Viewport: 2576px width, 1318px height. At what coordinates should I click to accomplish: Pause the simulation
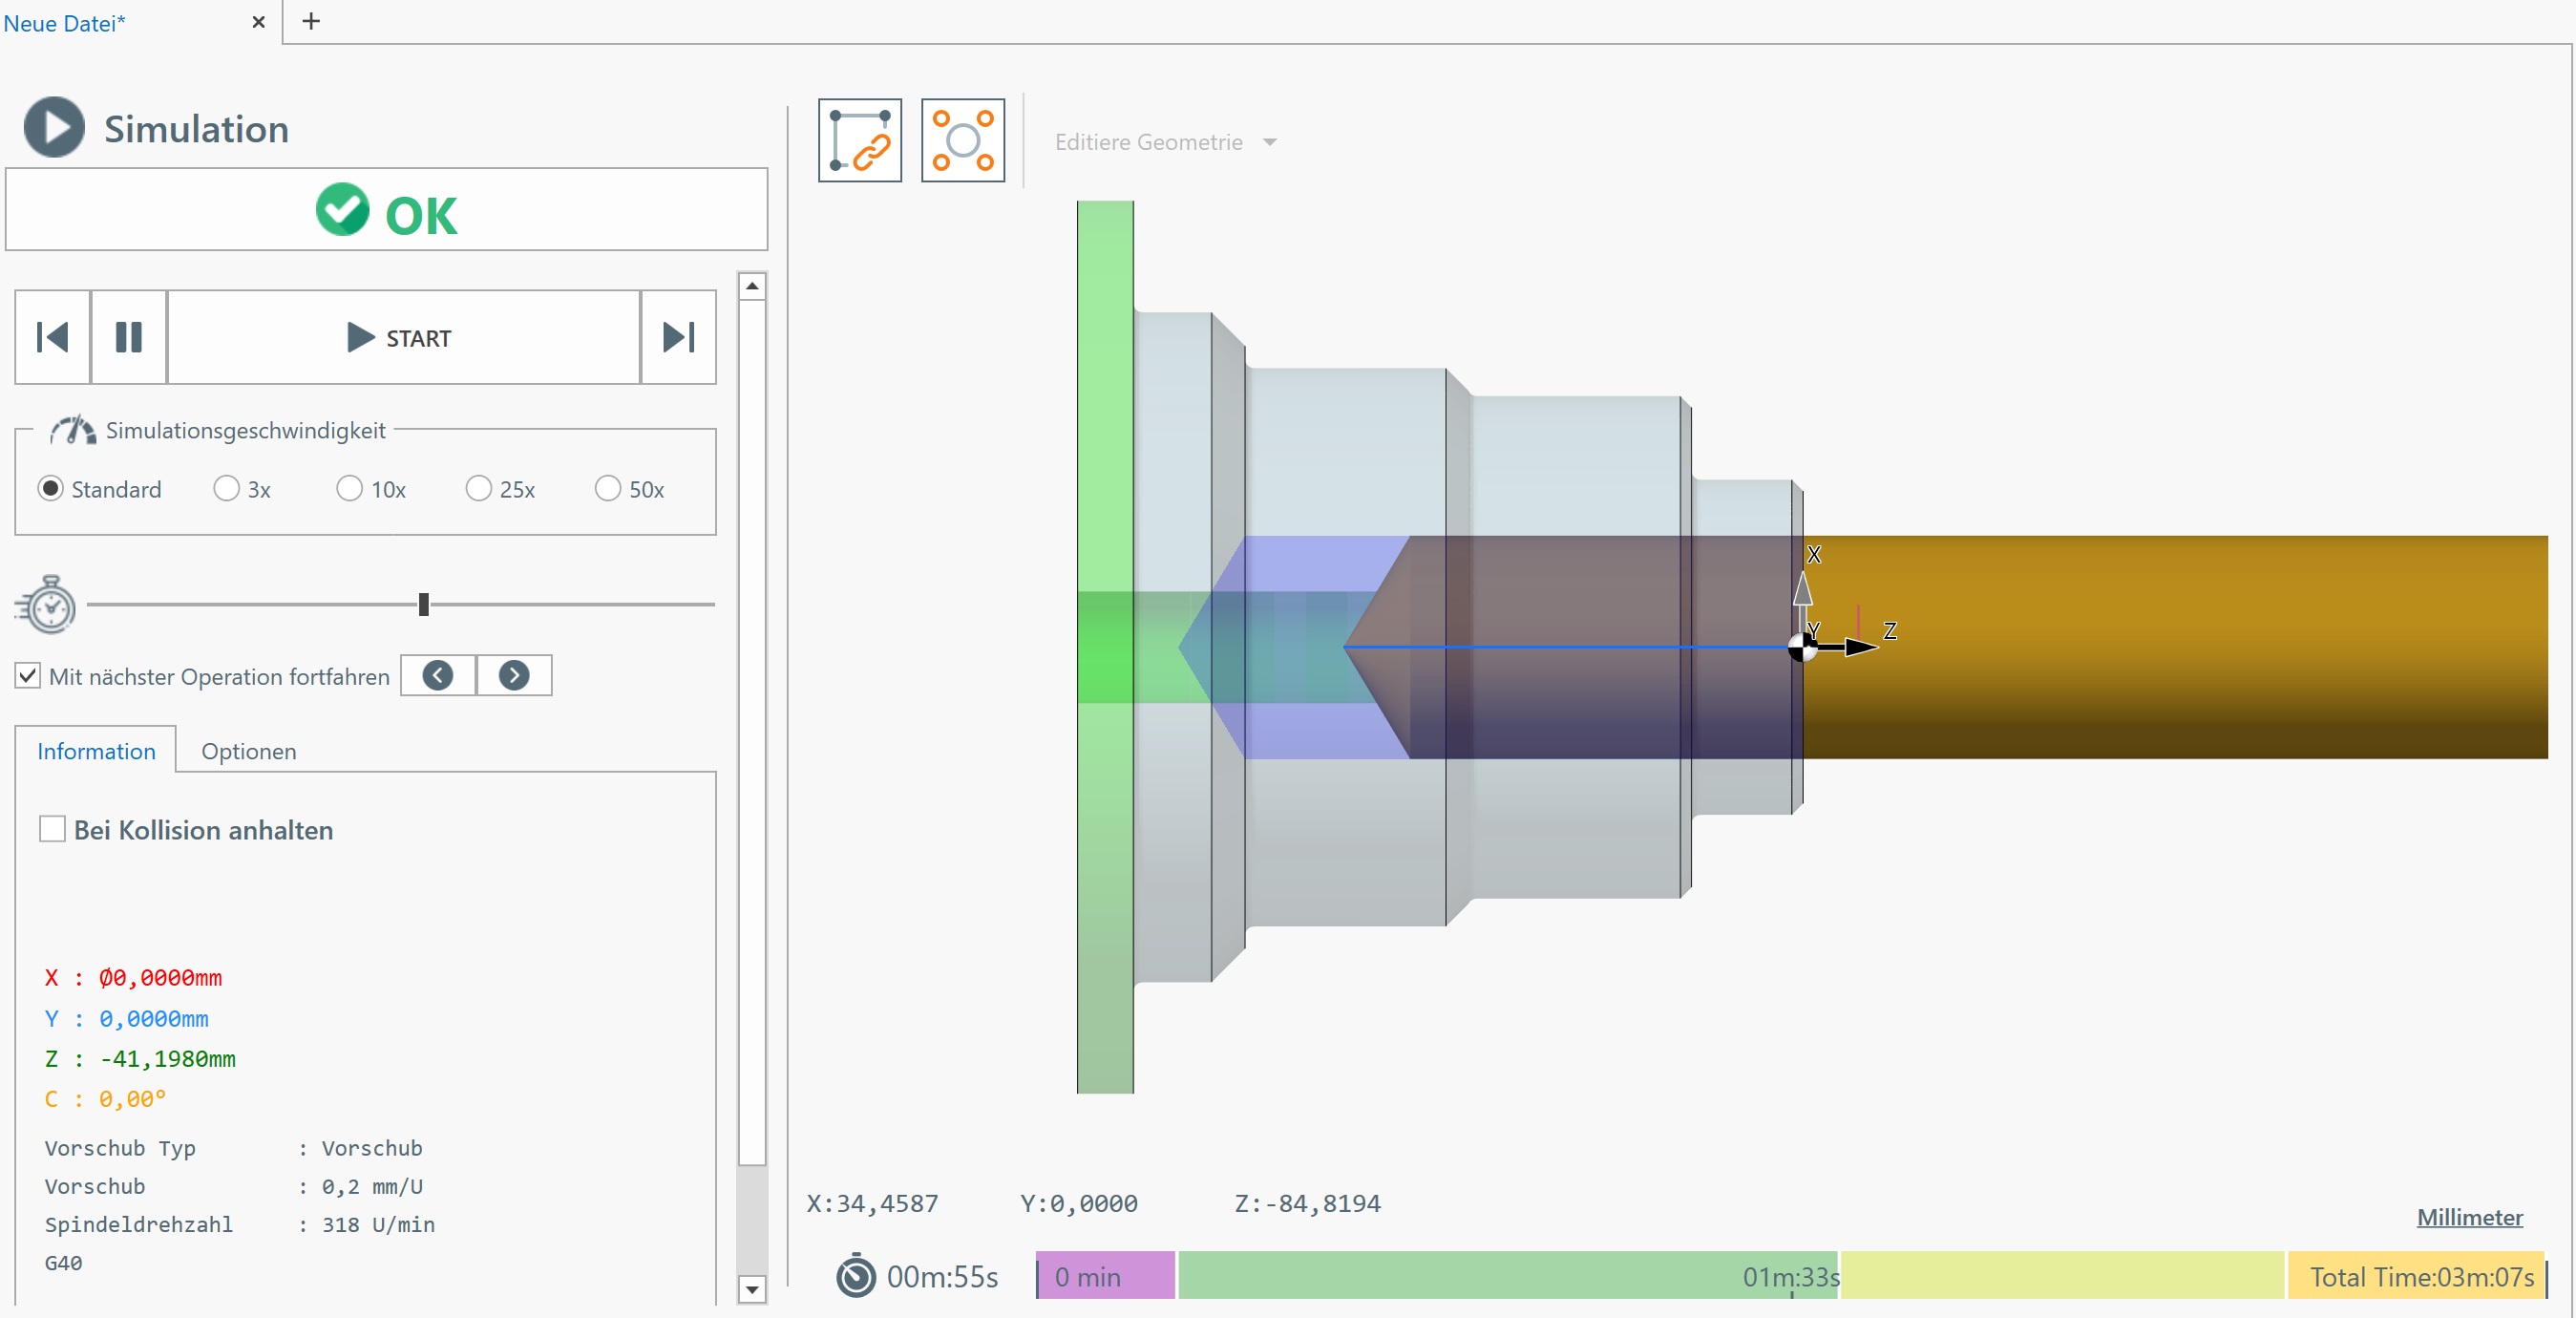(x=128, y=337)
